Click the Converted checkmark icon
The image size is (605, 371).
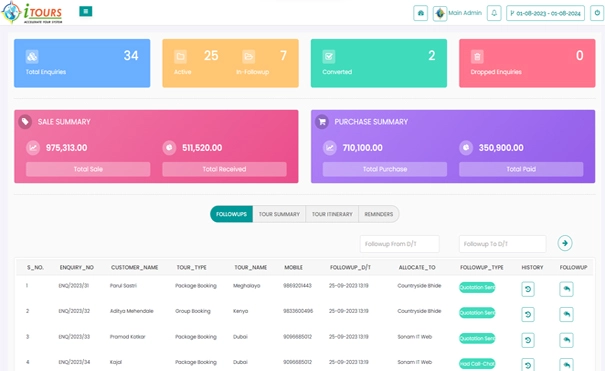[x=329, y=57]
